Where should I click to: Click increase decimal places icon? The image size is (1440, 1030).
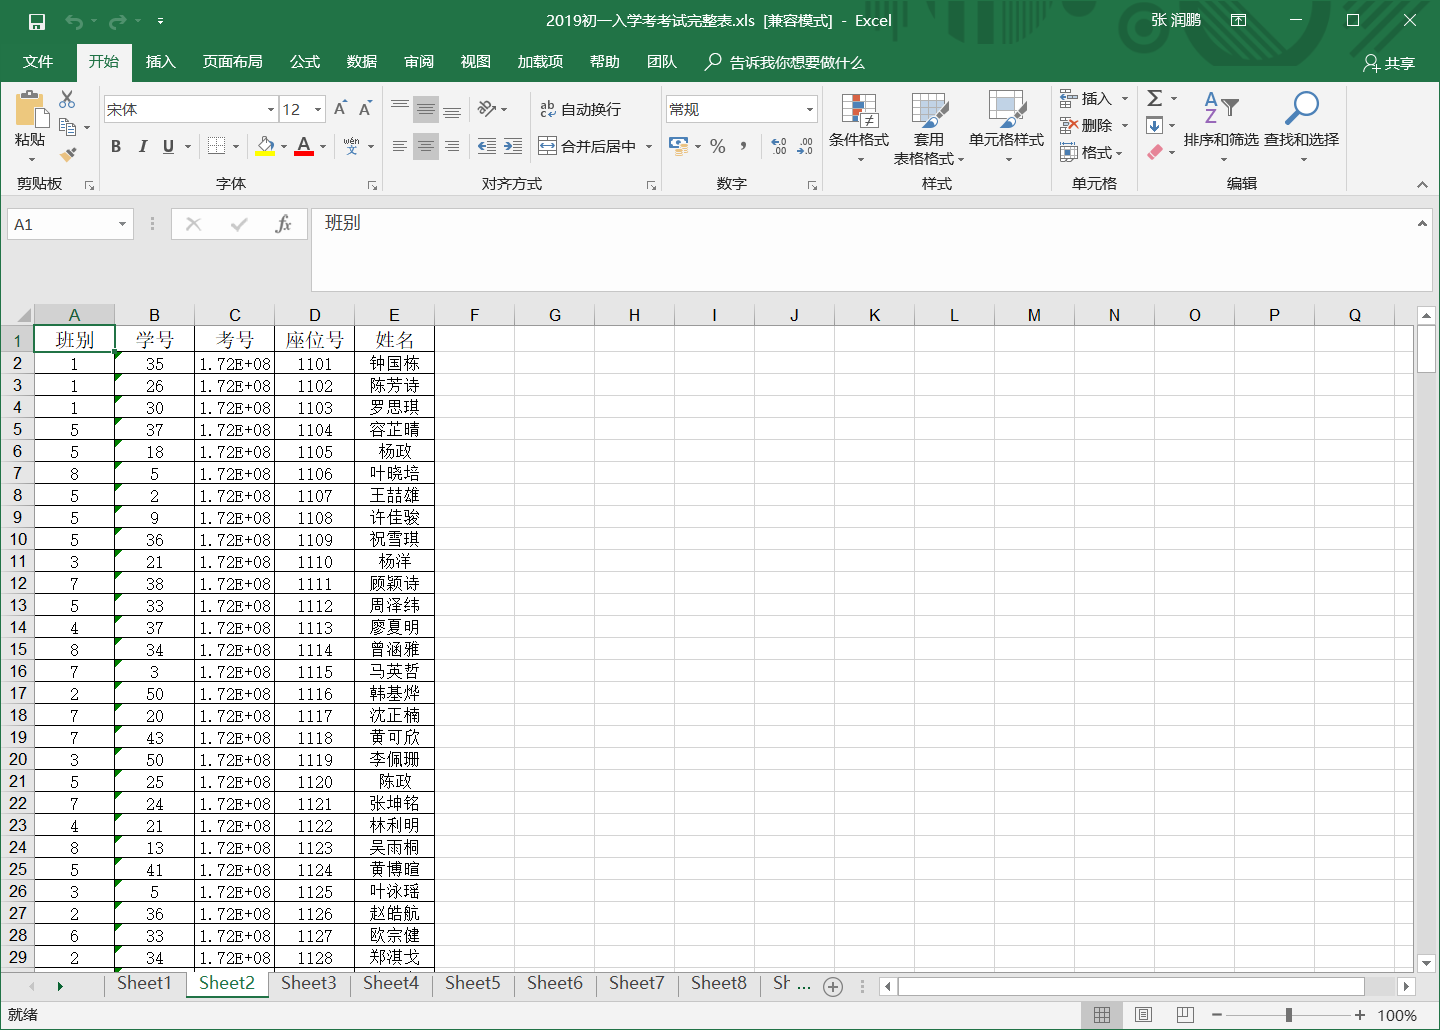[779, 146]
